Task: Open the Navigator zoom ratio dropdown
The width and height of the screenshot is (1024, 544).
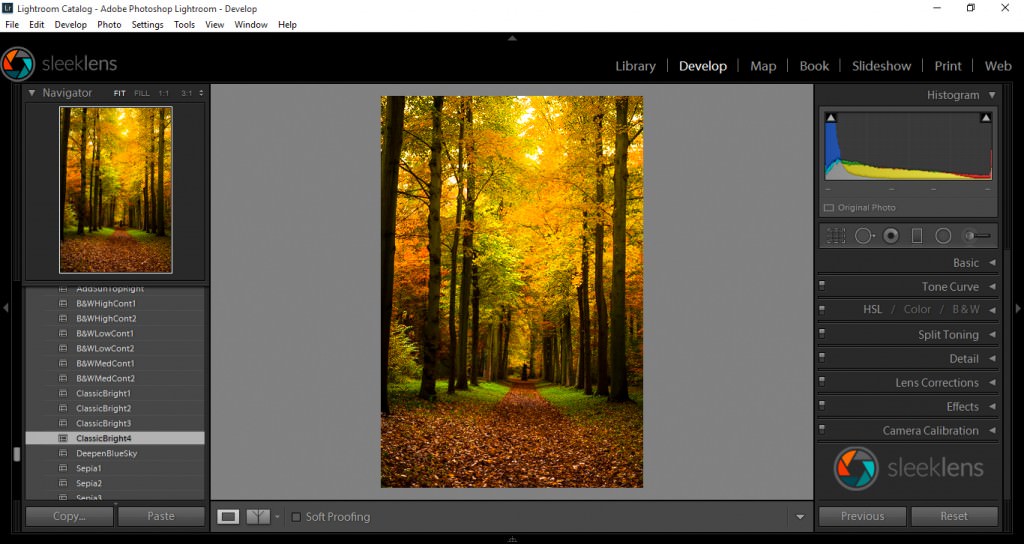Action: click(x=201, y=93)
